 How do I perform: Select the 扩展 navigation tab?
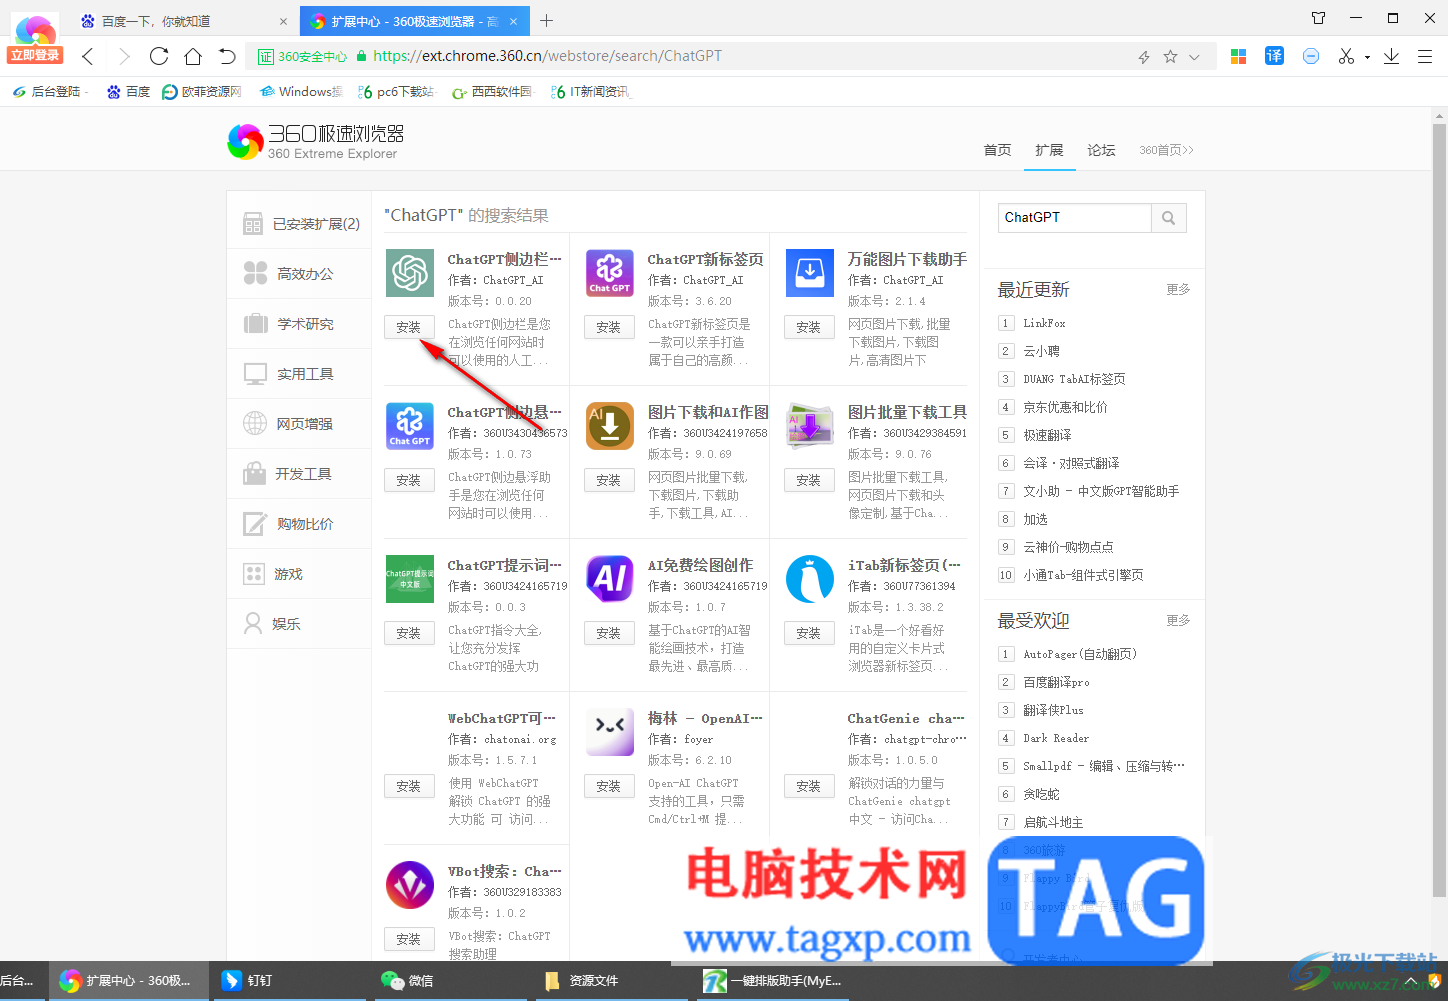(x=1049, y=150)
